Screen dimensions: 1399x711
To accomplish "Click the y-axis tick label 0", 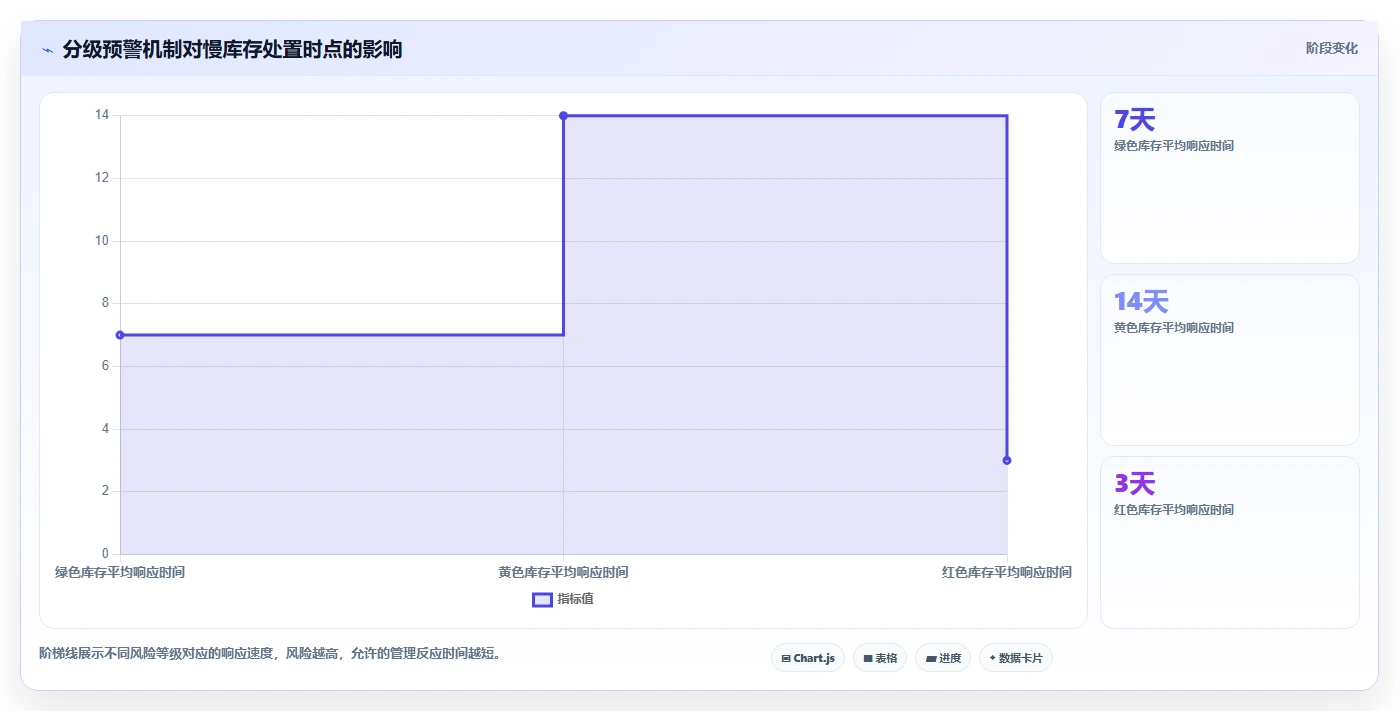I will pyautogui.click(x=105, y=554).
